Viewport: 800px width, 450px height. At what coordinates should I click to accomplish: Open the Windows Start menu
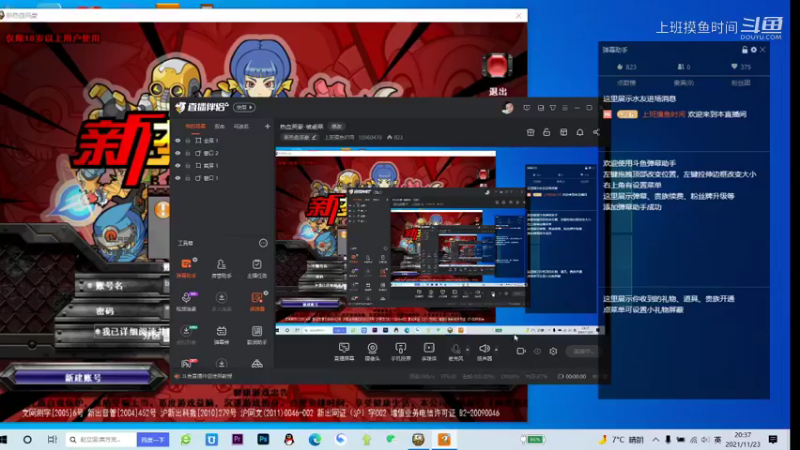tap(4, 439)
